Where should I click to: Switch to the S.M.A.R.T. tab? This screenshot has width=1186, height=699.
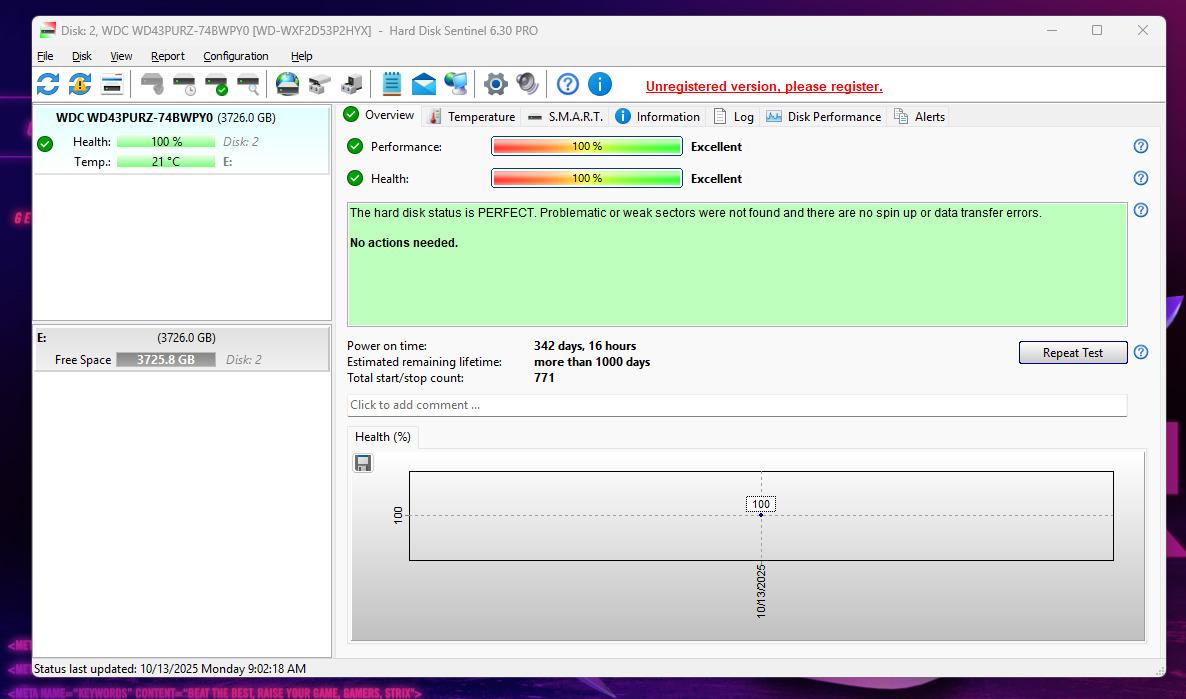565,116
